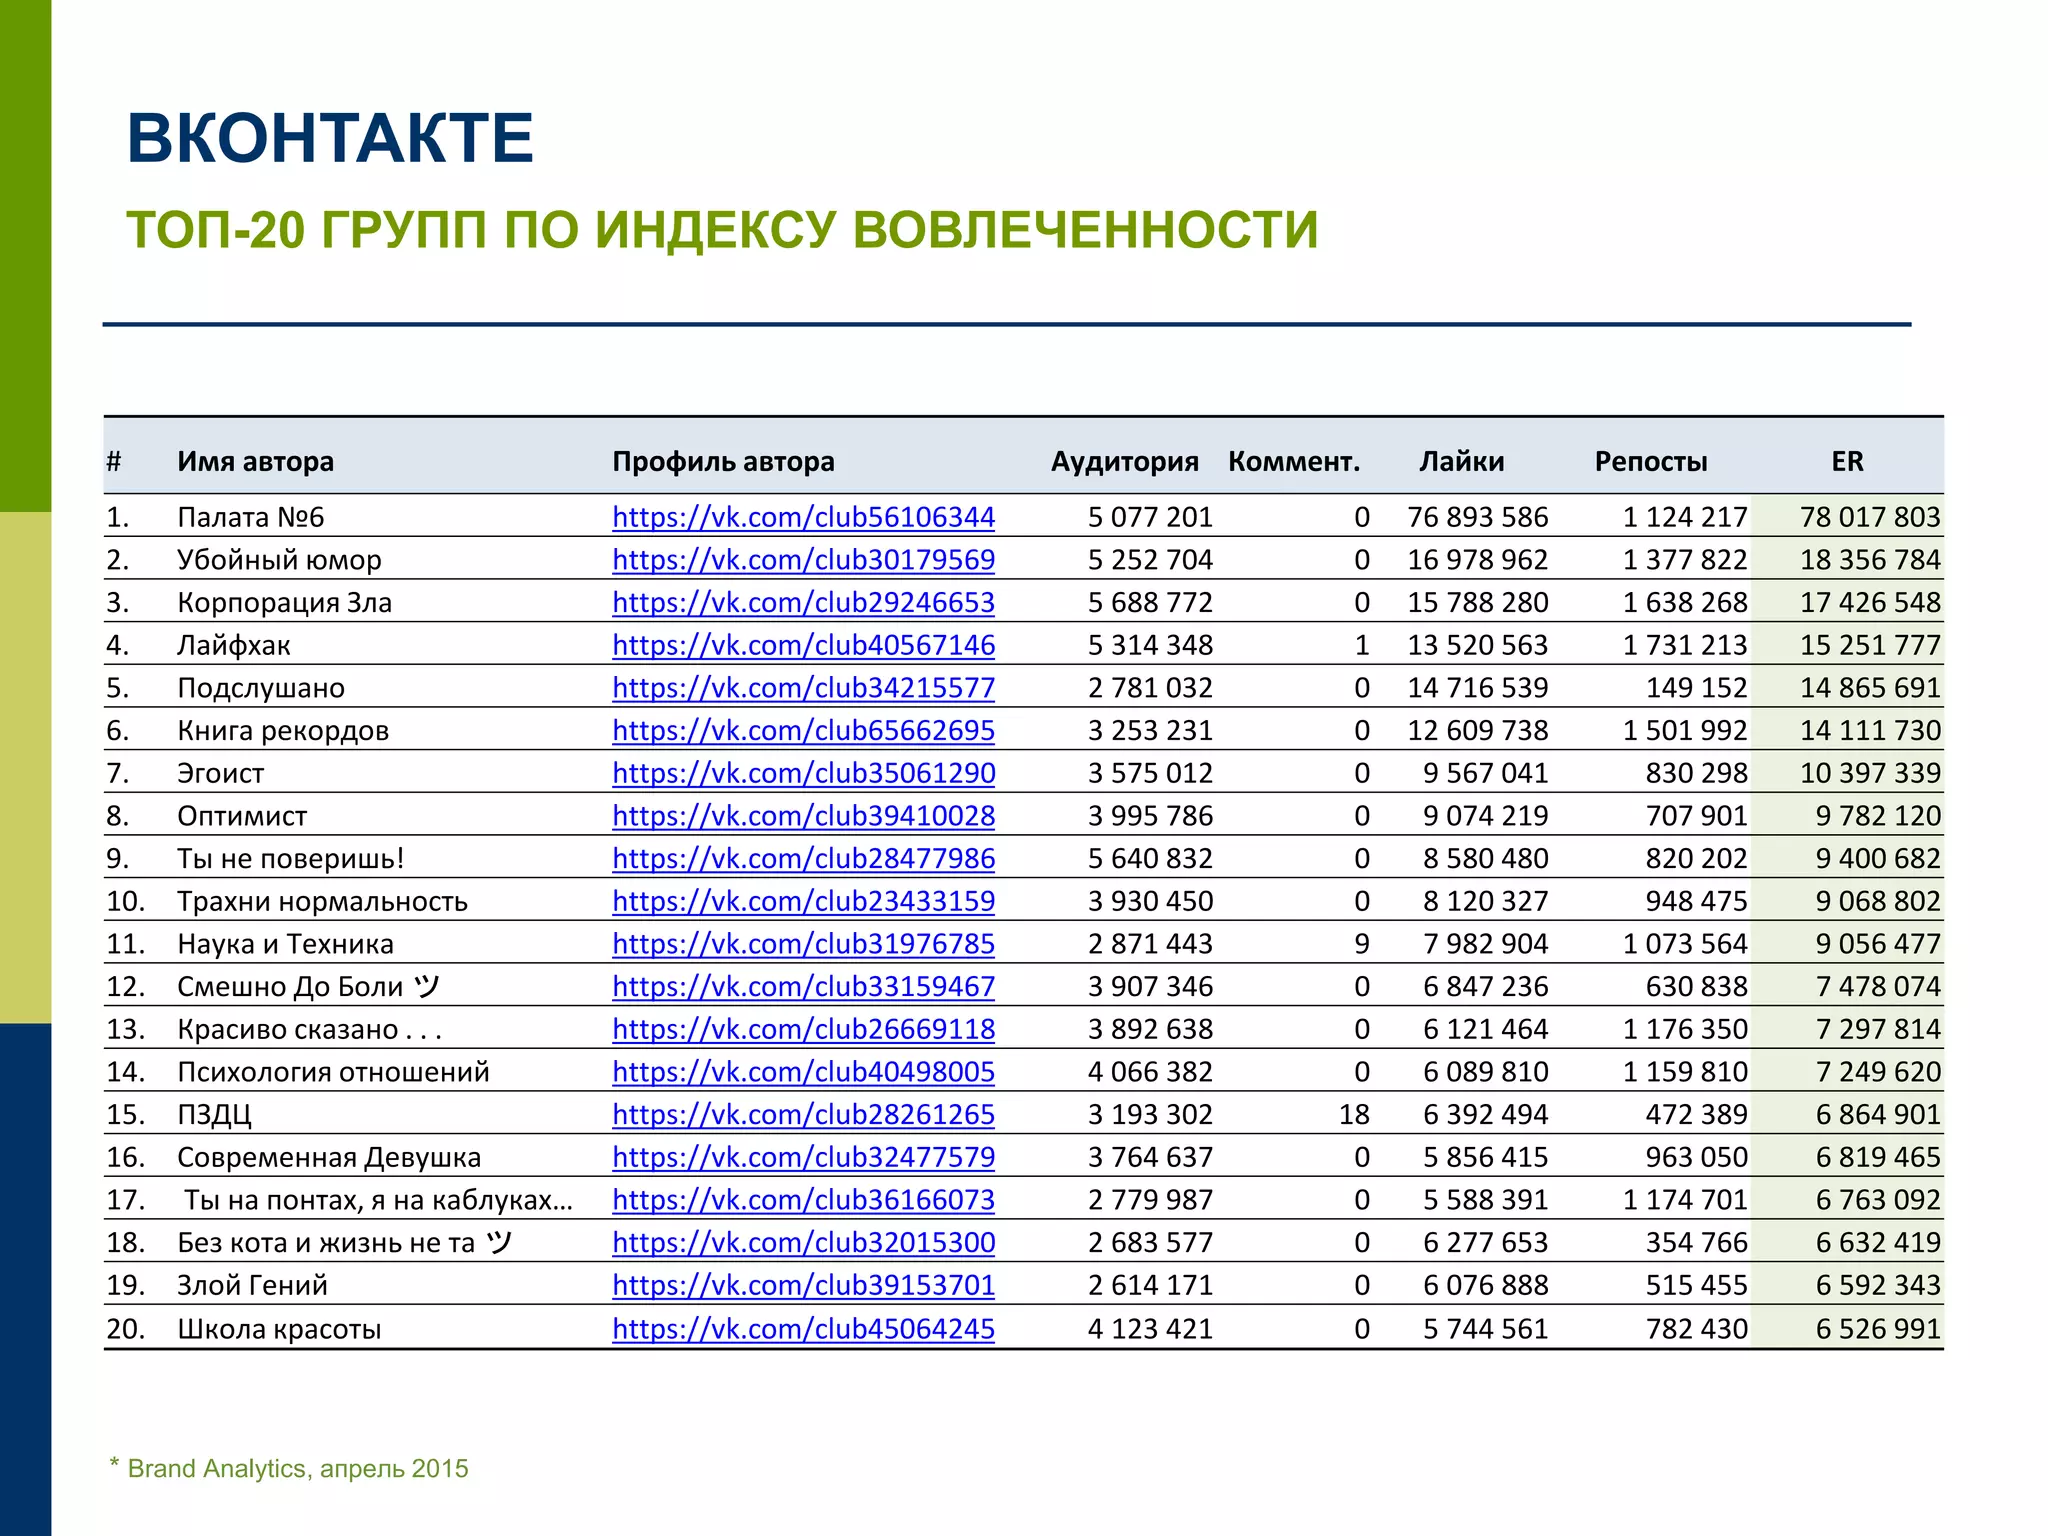Open the Лайфхак club40567146 link
Image resolution: width=2048 pixels, height=1536 pixels.
pyautogui.click(x=803, y=645)
